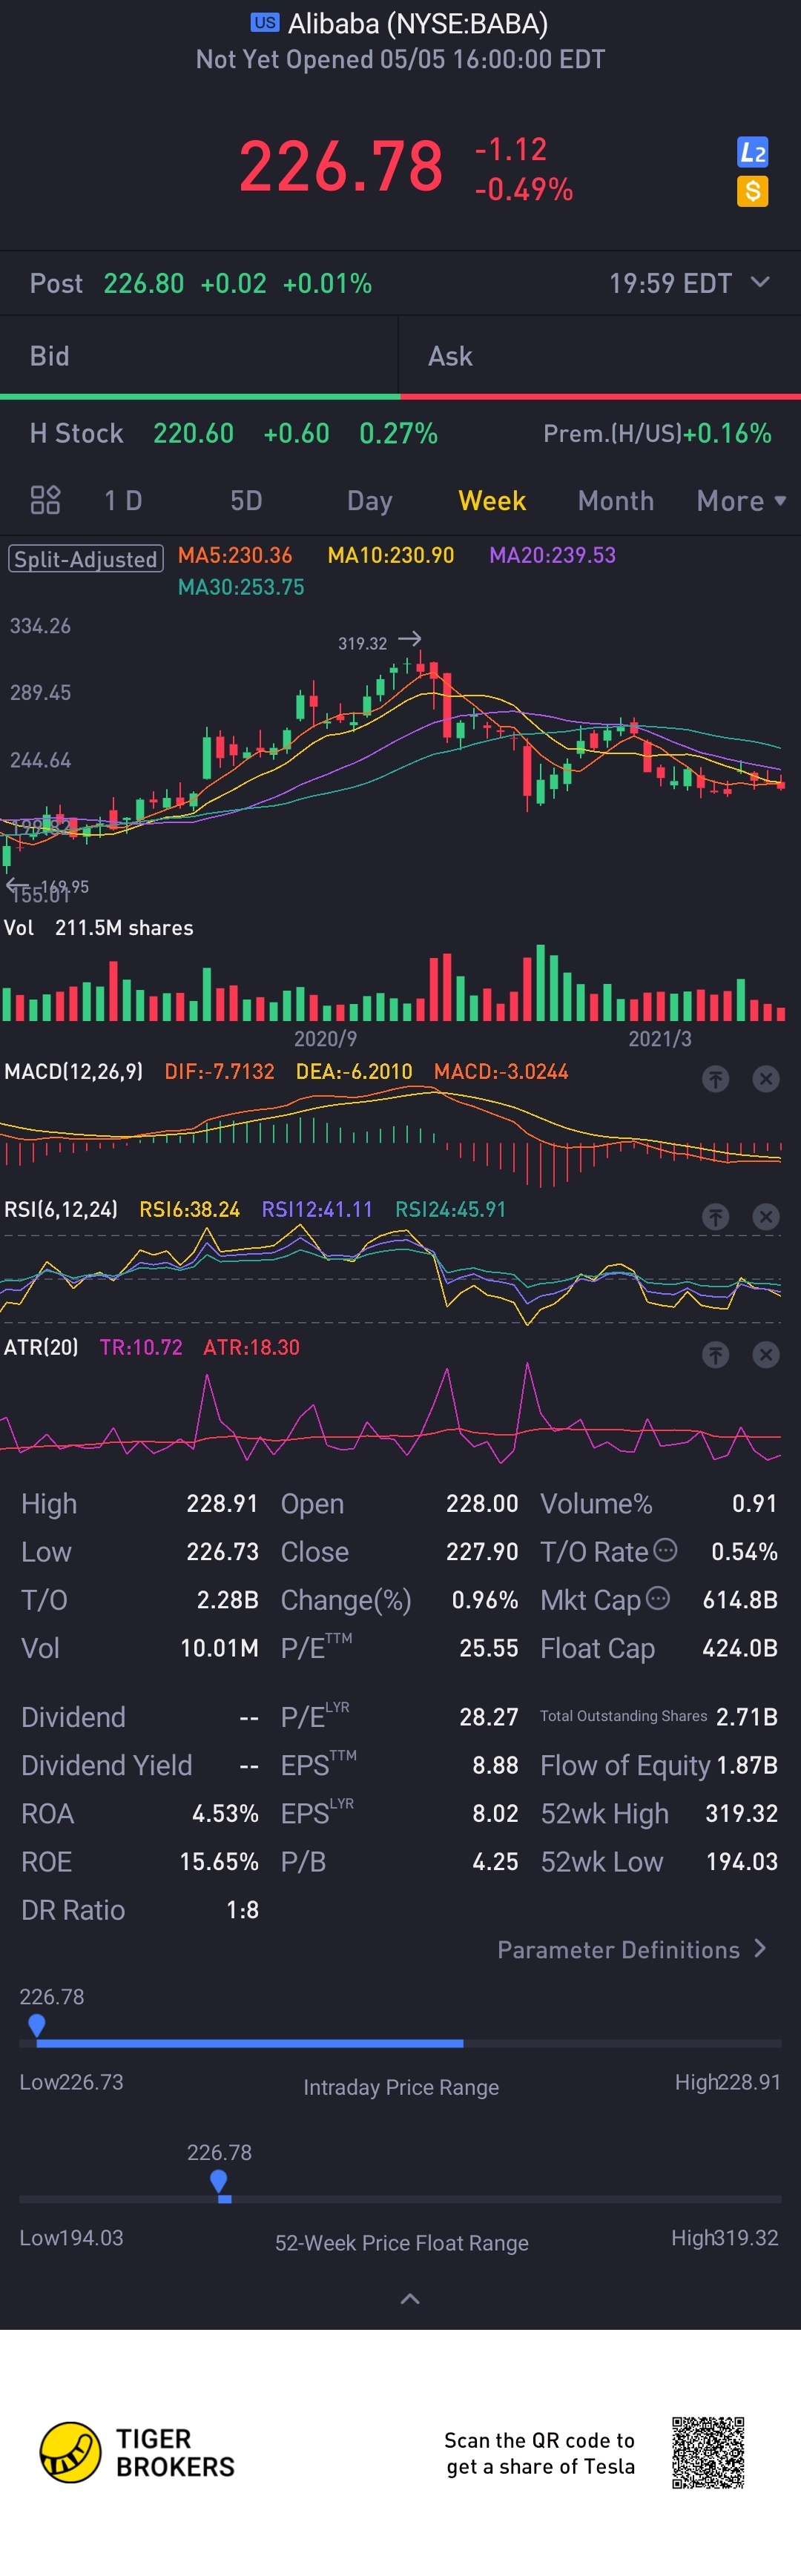The image size is (801, 2576).
Task: Pin the MACD indicator to top
Action: [x=715, y=1079]
